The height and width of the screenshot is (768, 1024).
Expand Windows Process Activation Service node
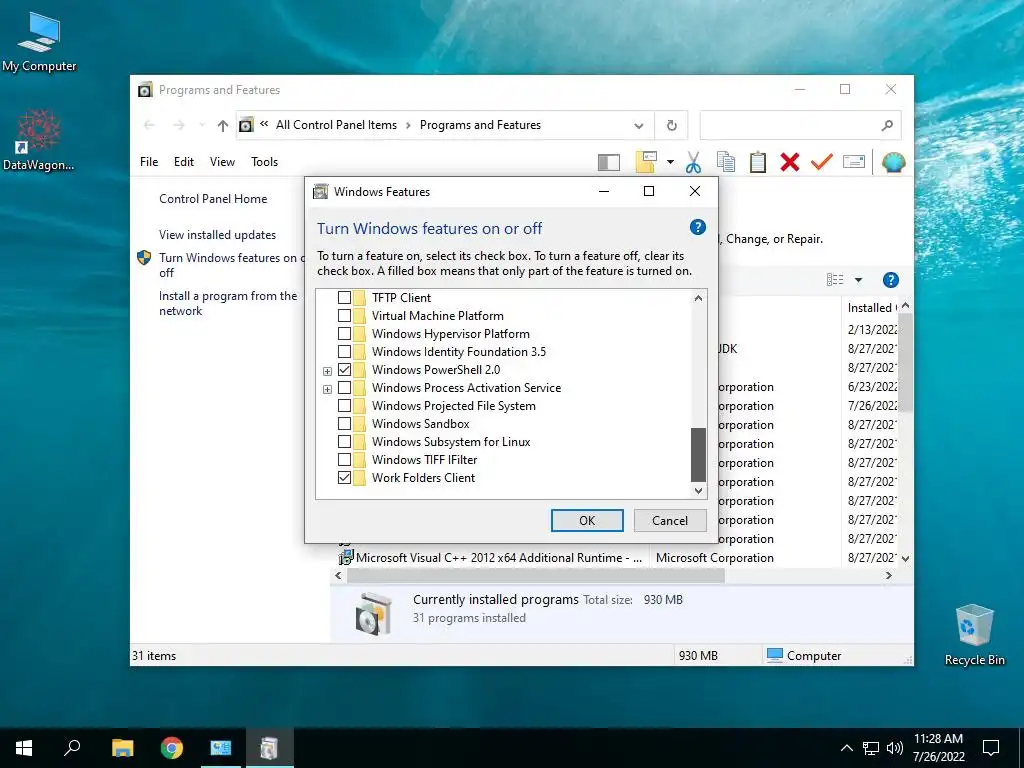click(x=328, y=389)
